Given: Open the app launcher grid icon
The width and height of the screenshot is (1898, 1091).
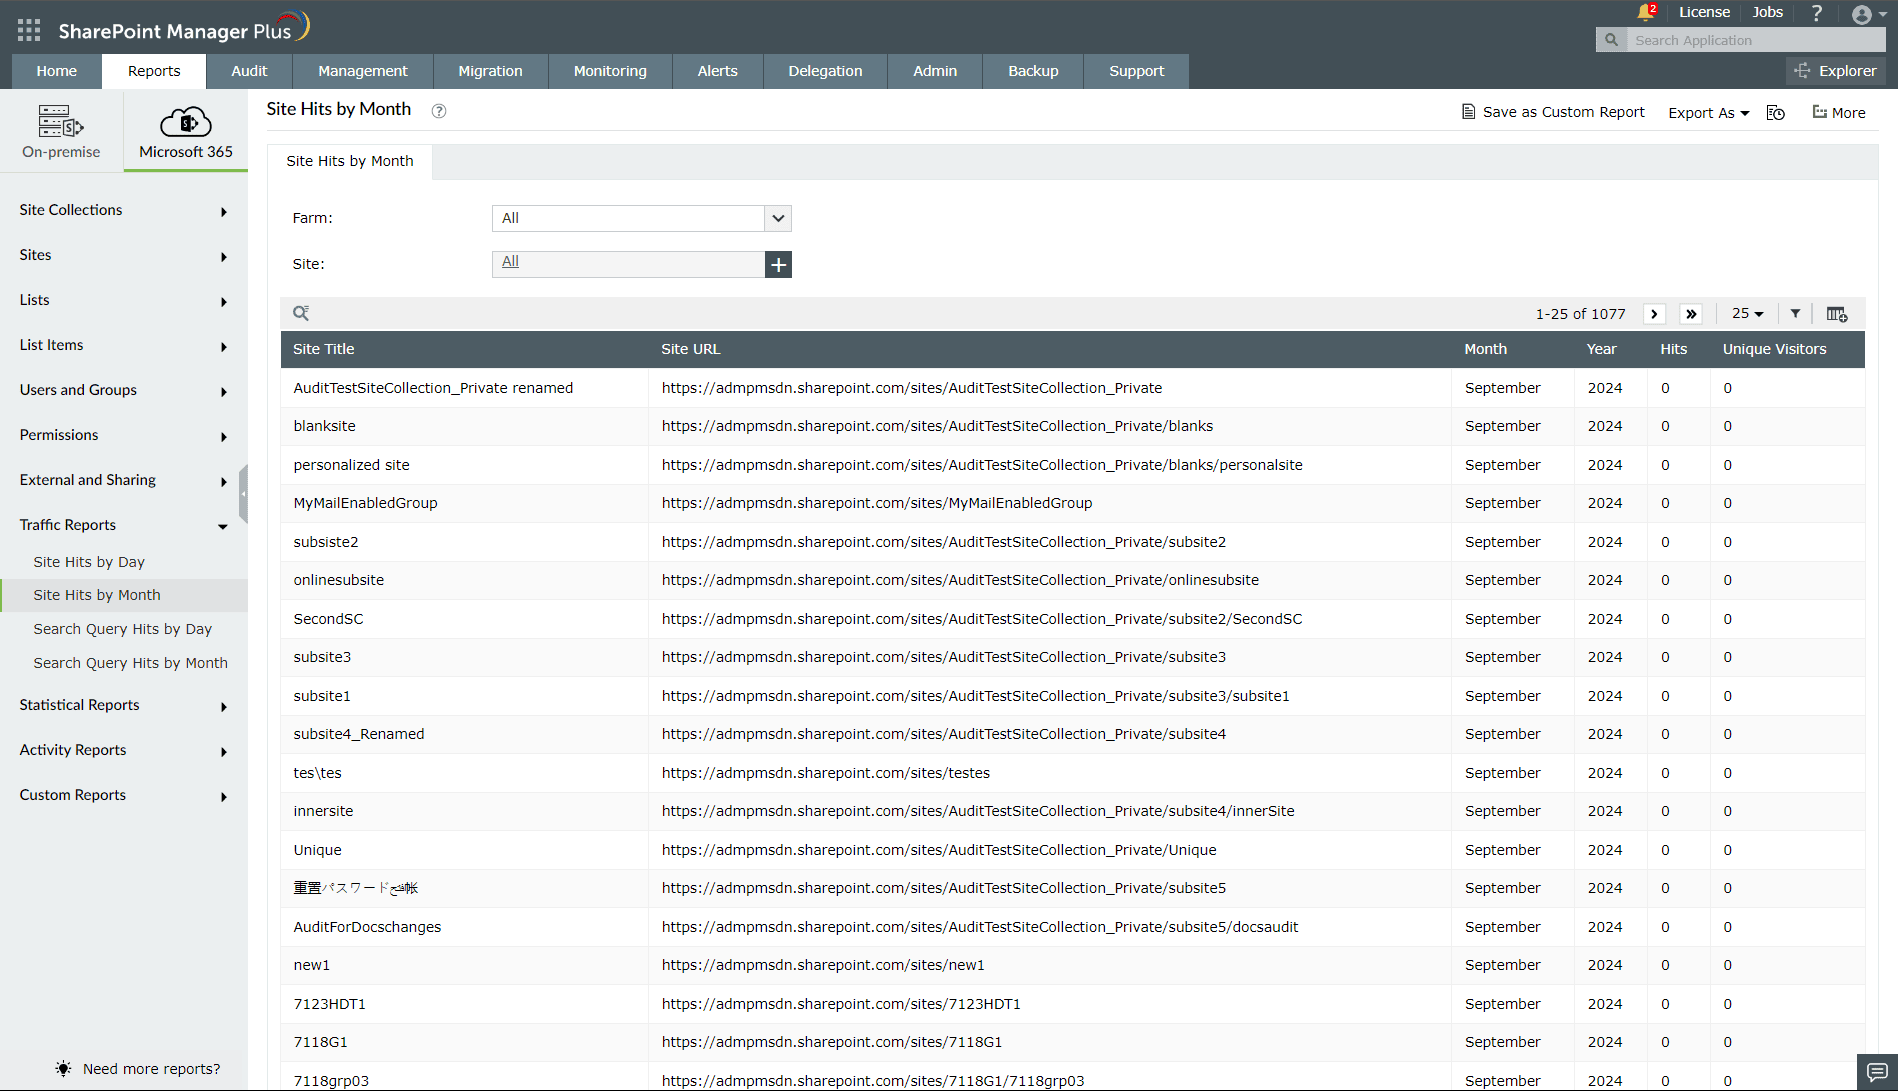Looking at the screenshot, I should (29, 30).
